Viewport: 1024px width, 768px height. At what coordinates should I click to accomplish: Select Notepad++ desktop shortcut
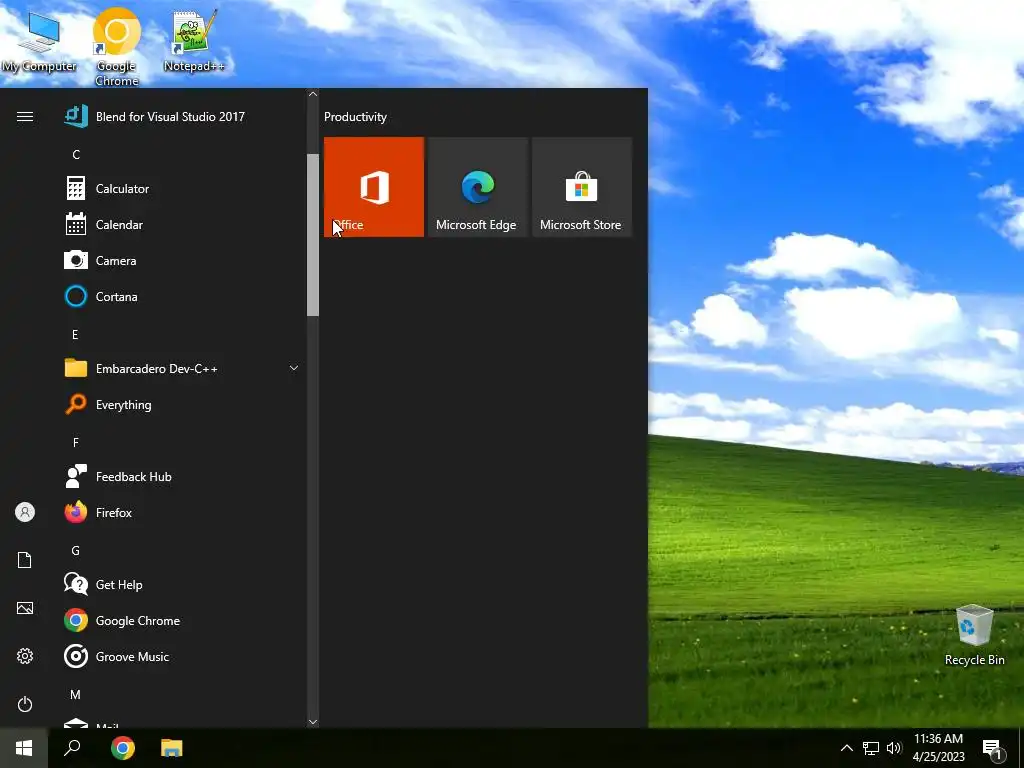click(194, 41)
